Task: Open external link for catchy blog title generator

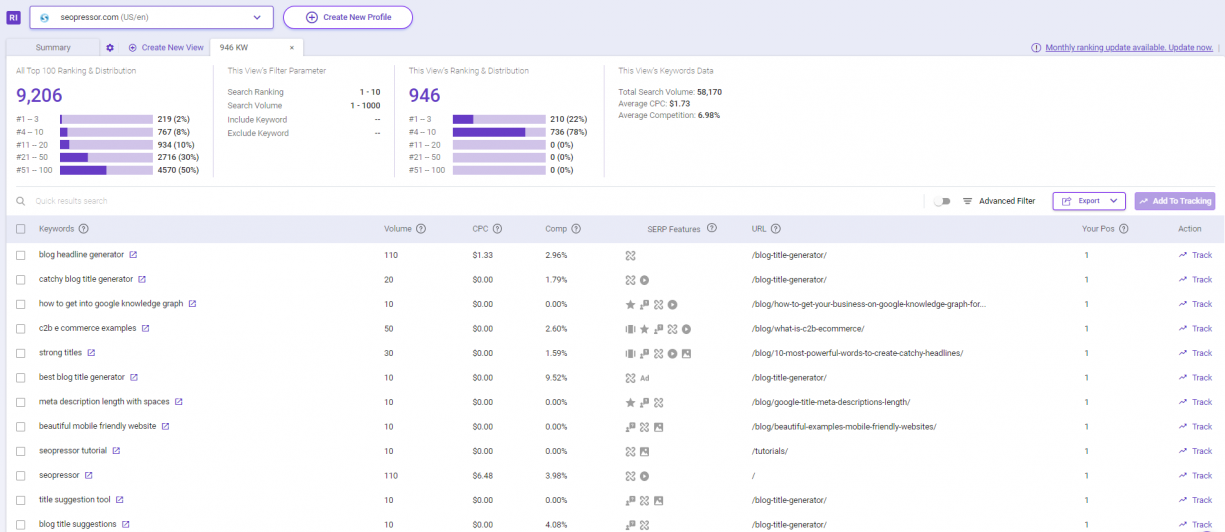Action: tap(142, 279)
